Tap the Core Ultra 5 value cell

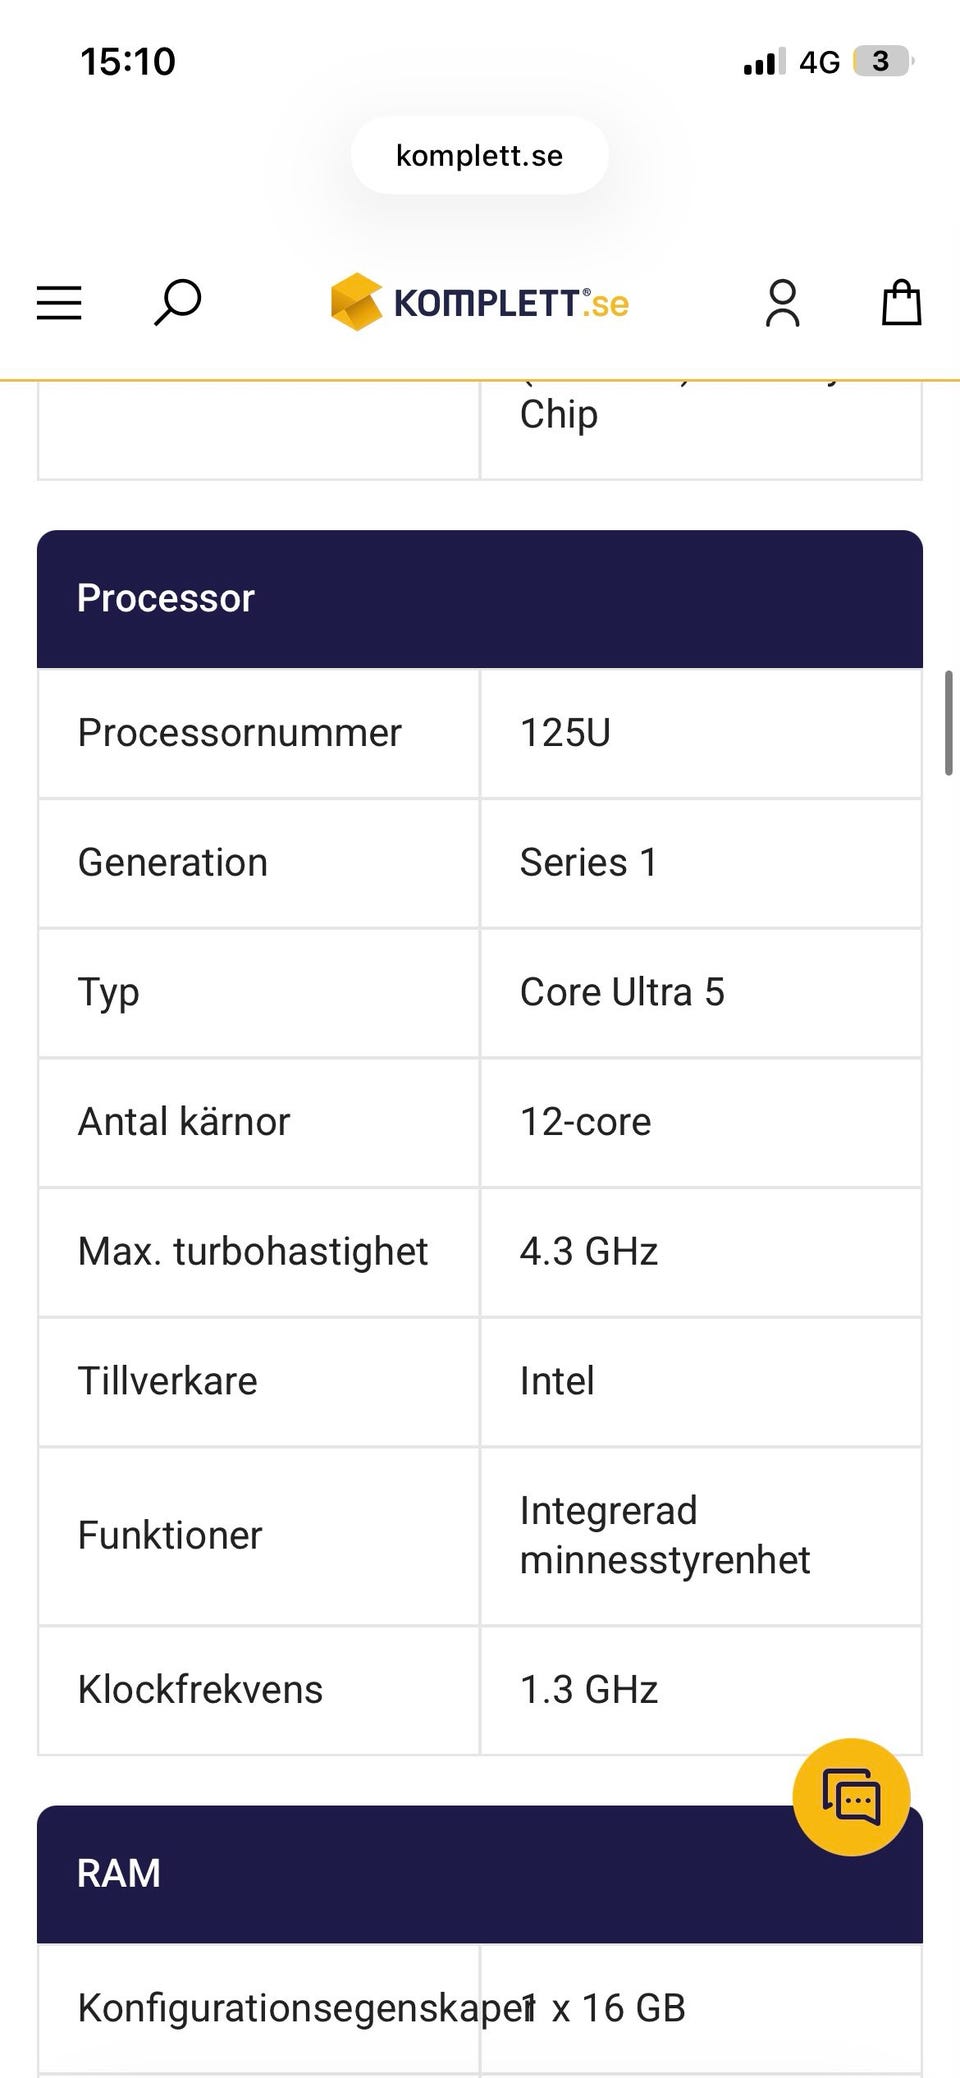coord(622,993)
